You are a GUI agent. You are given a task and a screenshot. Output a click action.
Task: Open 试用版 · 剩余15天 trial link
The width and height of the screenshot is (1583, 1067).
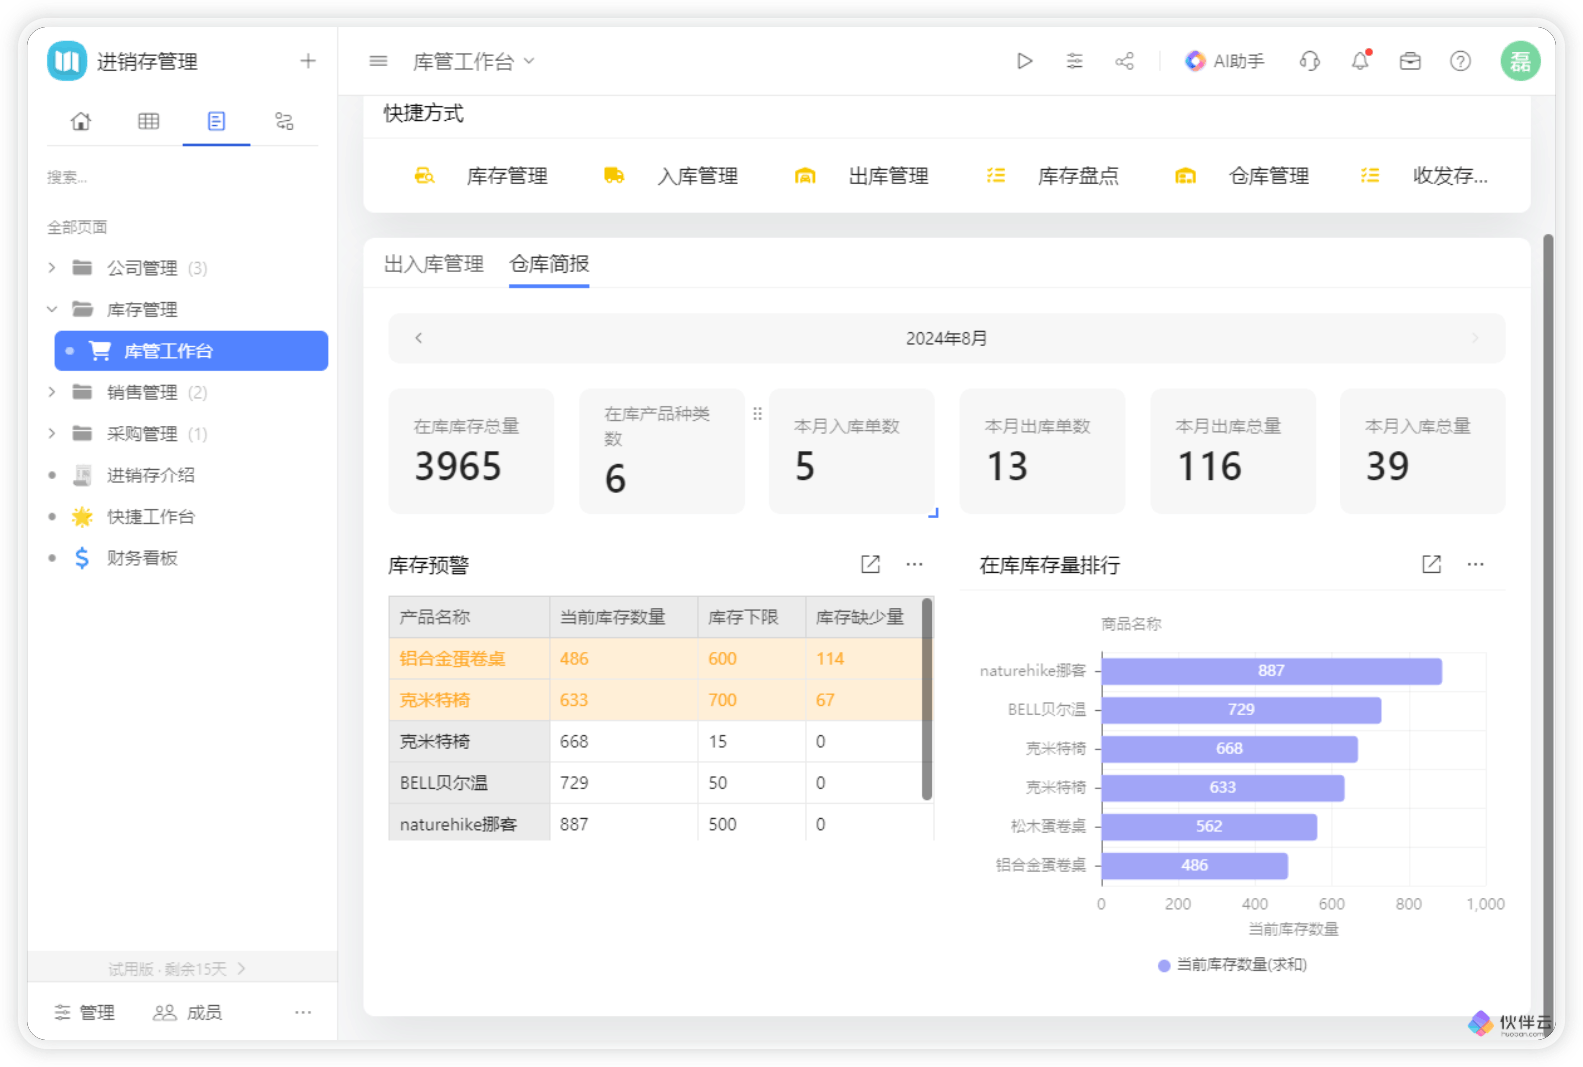tap(177, 969)
